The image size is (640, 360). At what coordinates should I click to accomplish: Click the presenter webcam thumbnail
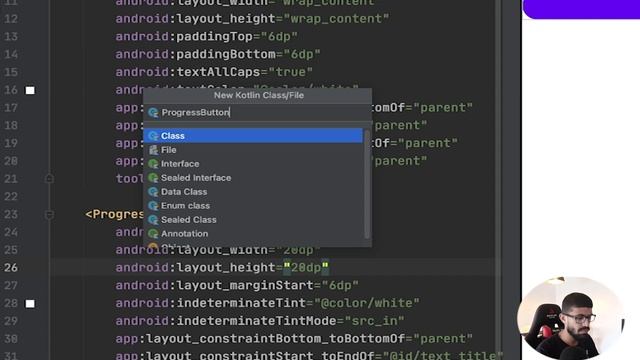click(571, 318)
